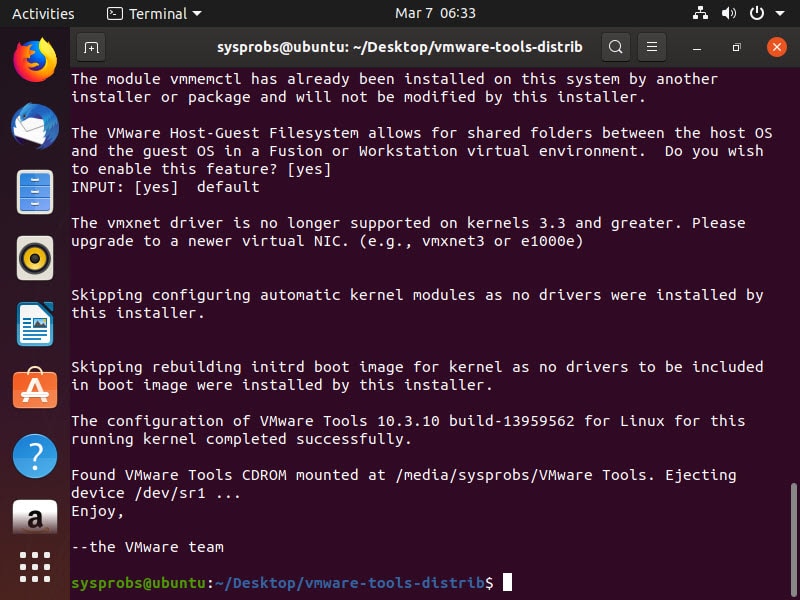Maximize the terminal window
The height and width of the screenshot is (600, 800).
(x=736, y=47)
